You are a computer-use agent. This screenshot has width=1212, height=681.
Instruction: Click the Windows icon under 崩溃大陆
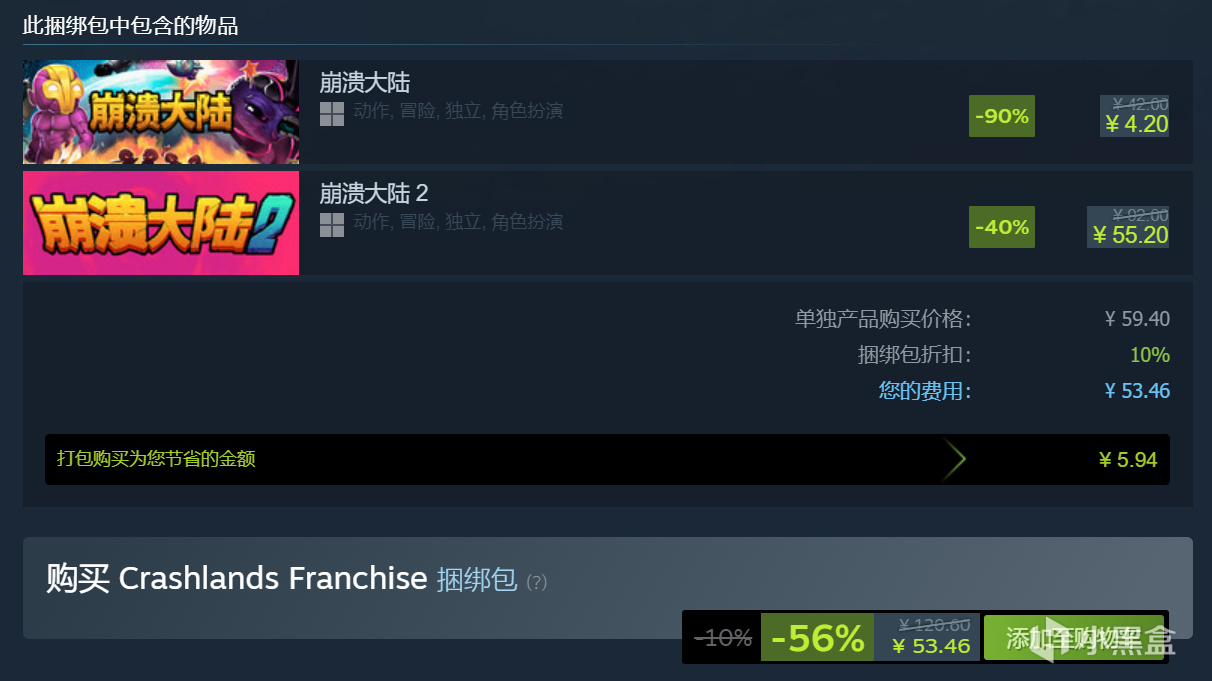pos(332,114)
